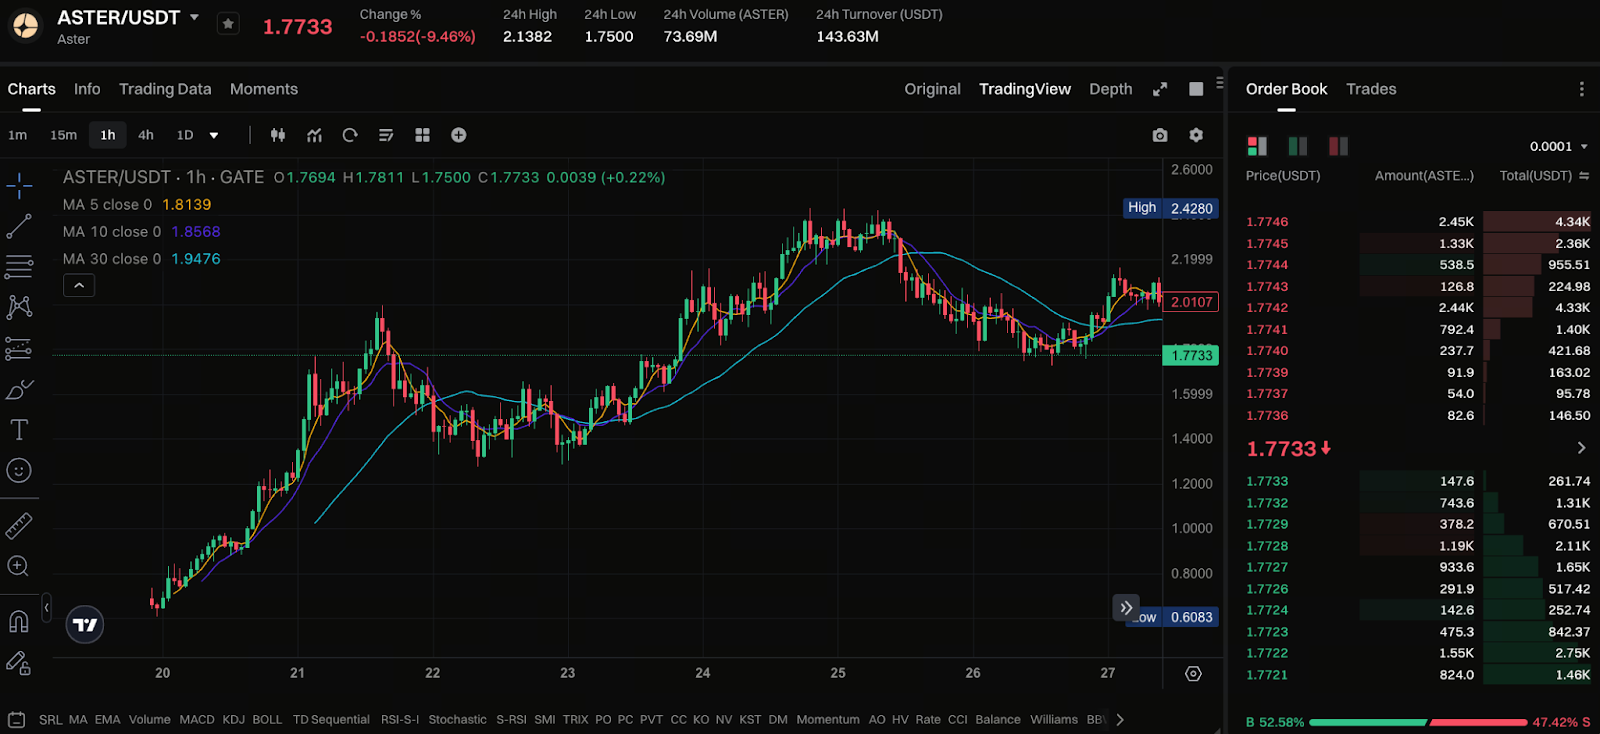The height and width of the screenshot is (734, 1600).
Task: Open the multi-chart grid layout icon
Action: tap(422, 135)
